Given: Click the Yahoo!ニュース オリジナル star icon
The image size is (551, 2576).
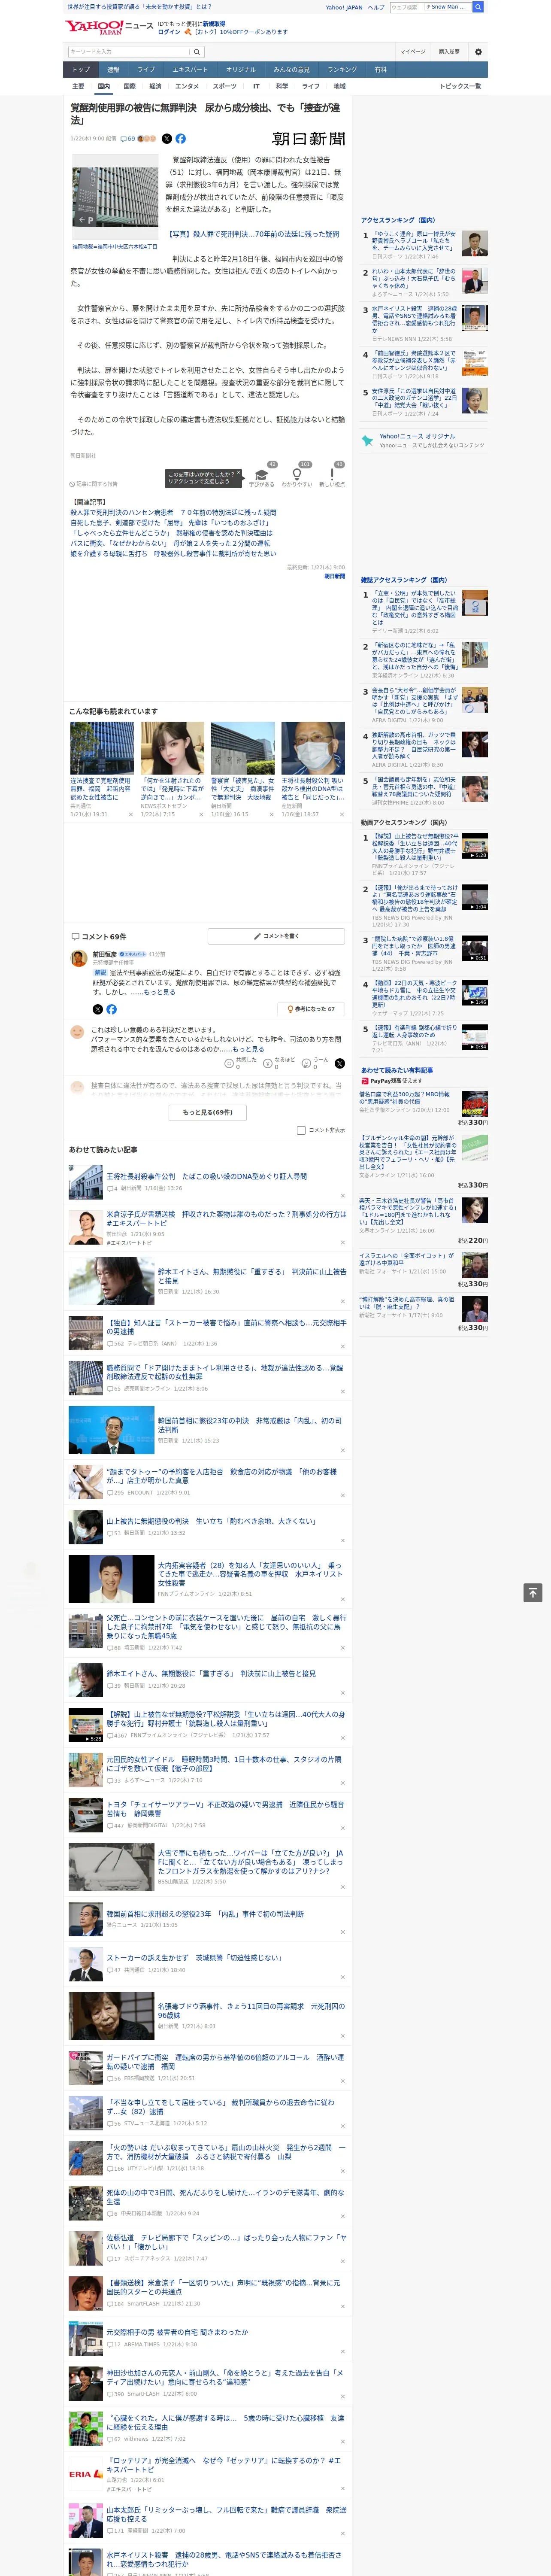Looking at the screenshot, I should tap(369, 440).
